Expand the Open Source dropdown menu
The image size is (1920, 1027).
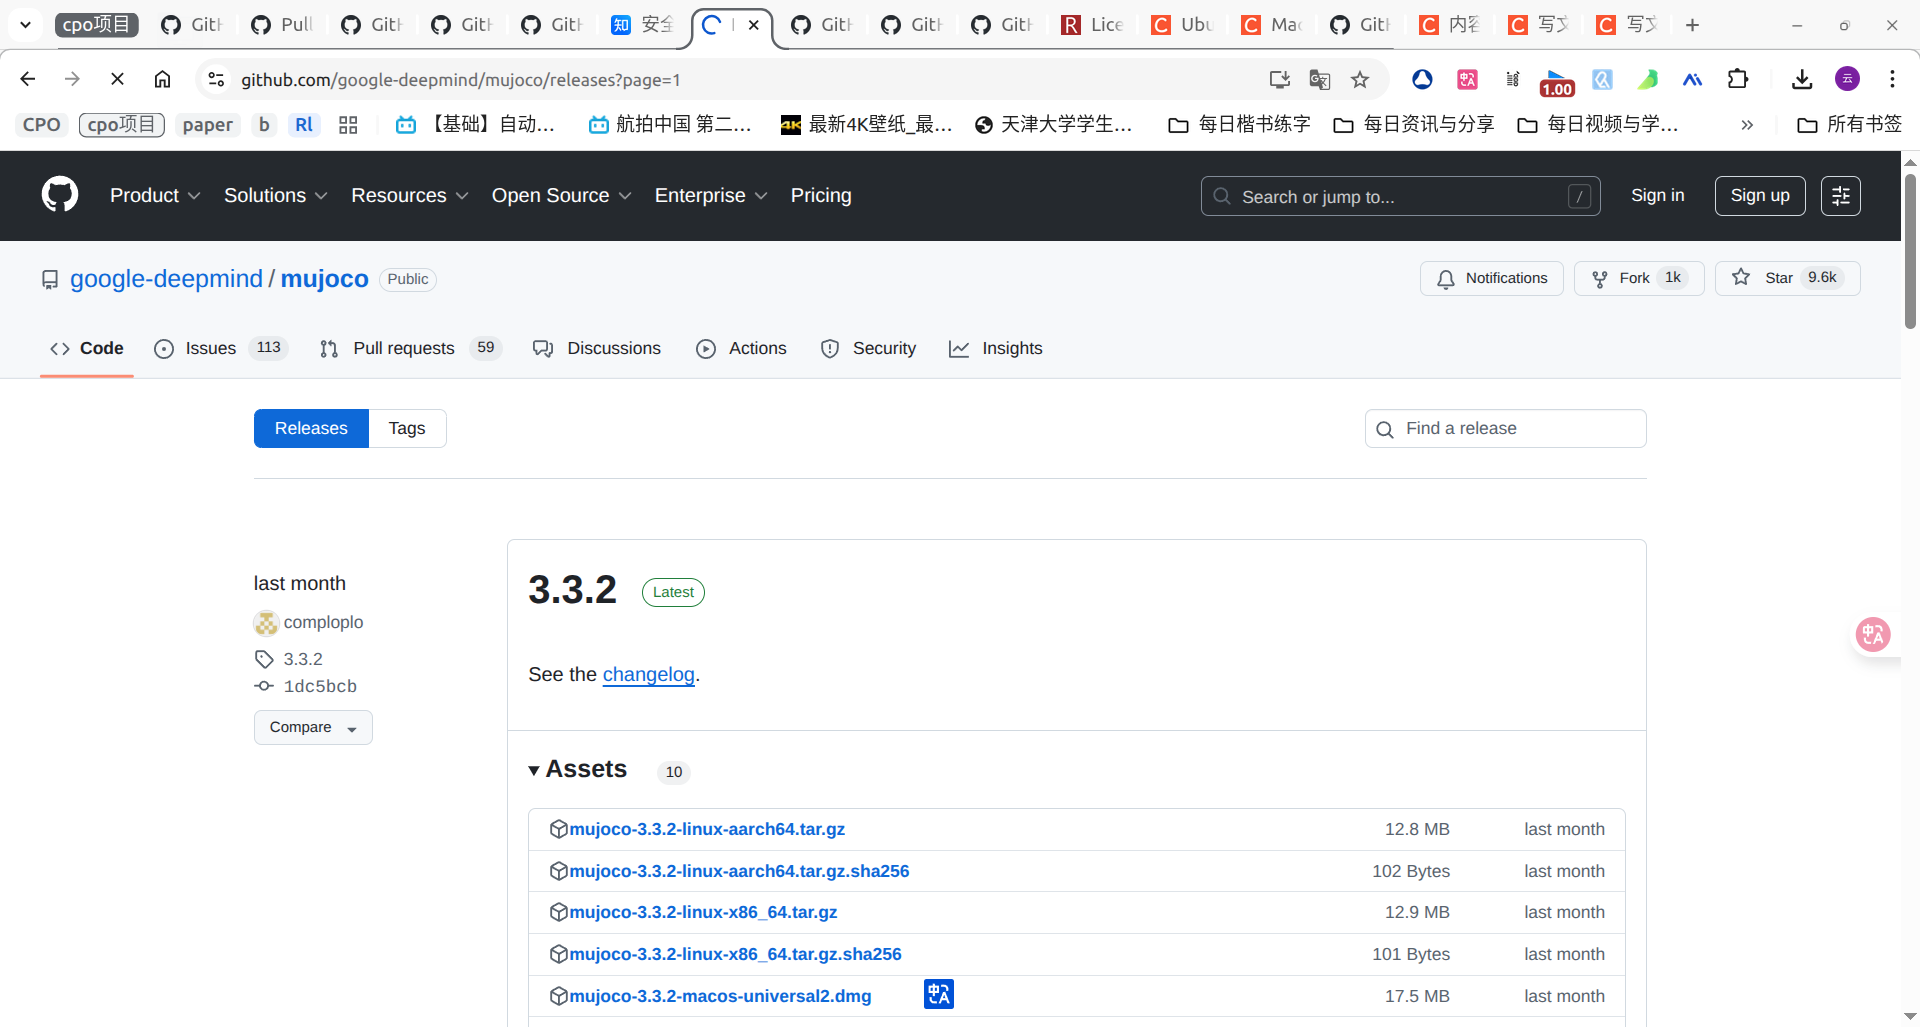pos(561,196)
